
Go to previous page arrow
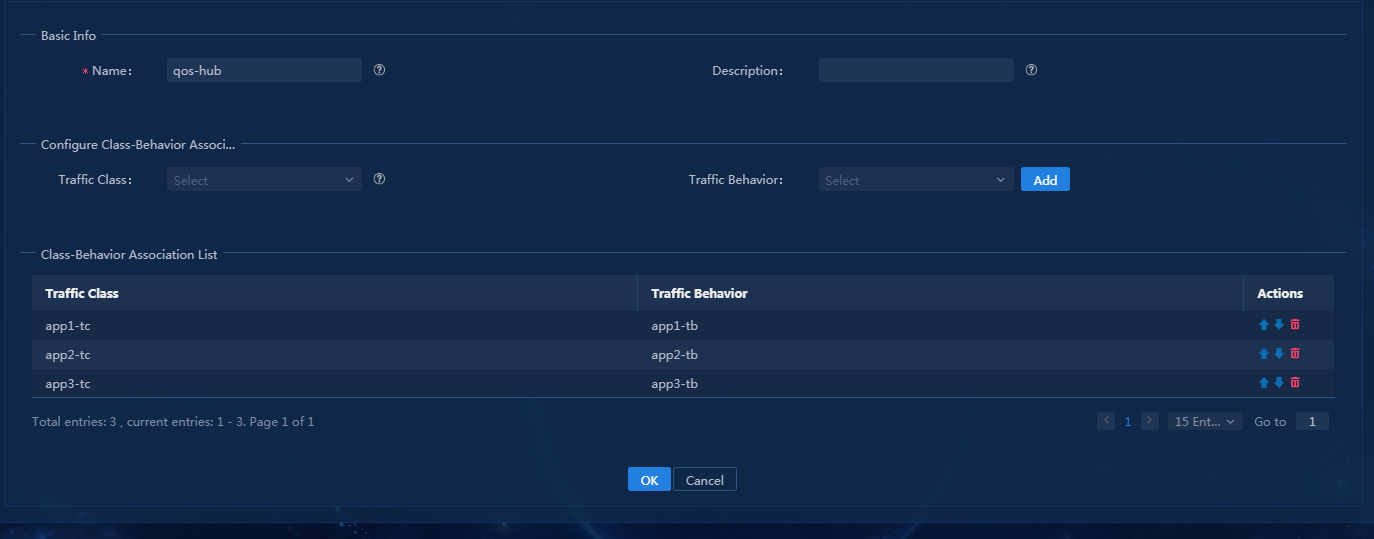click(1106, 421)
